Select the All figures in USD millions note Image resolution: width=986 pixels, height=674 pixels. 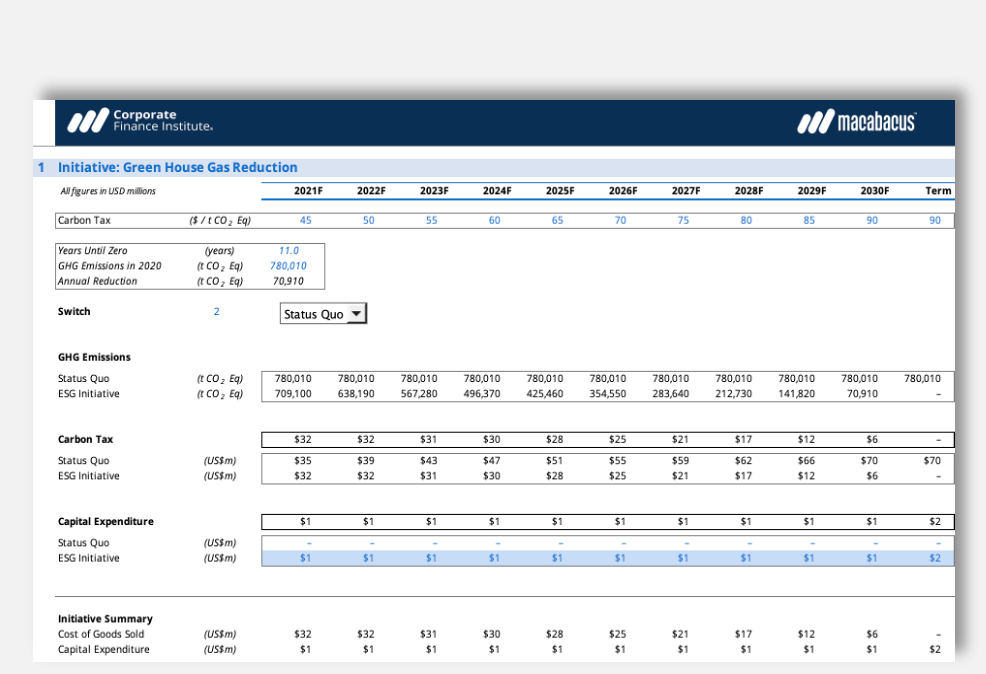[x=108, y=191]
